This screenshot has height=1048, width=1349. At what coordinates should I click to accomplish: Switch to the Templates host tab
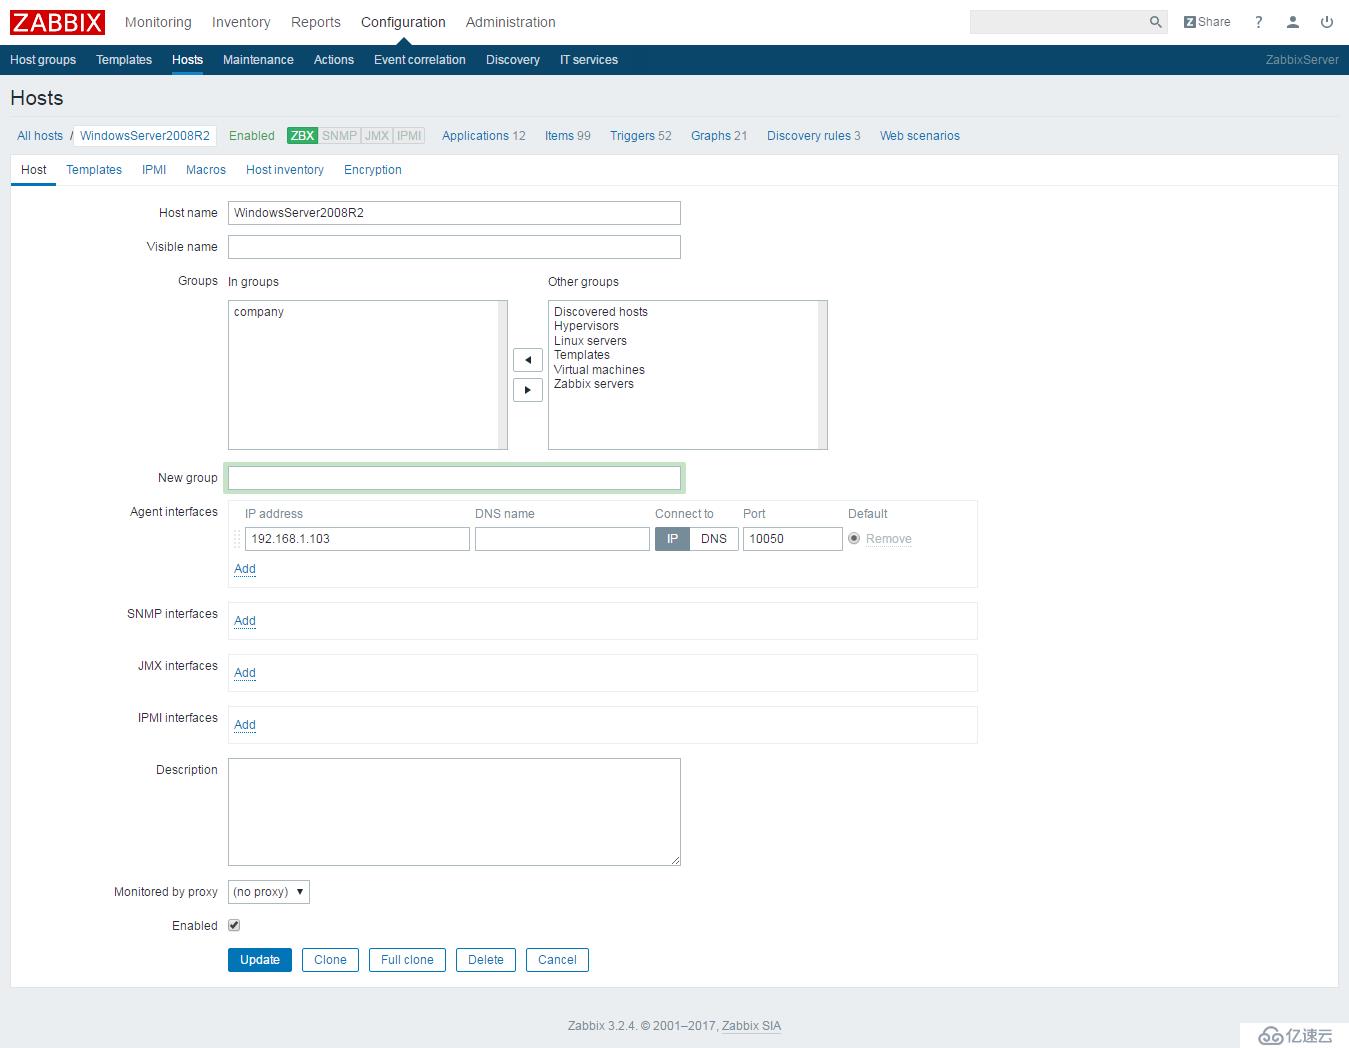(94, 170)
